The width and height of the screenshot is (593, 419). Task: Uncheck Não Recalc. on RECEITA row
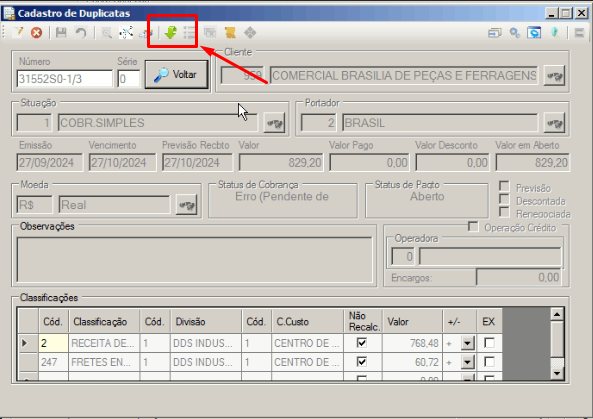pos(362,343)
